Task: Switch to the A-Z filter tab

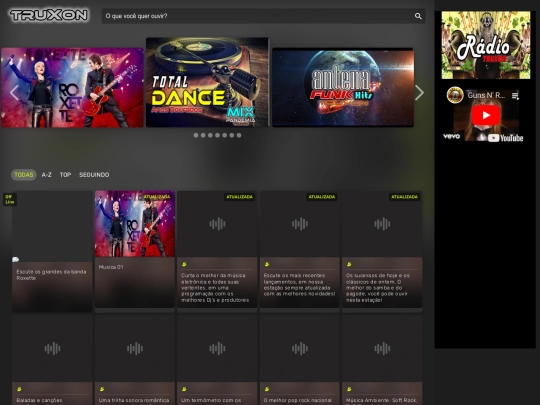Action: [46, 175]
